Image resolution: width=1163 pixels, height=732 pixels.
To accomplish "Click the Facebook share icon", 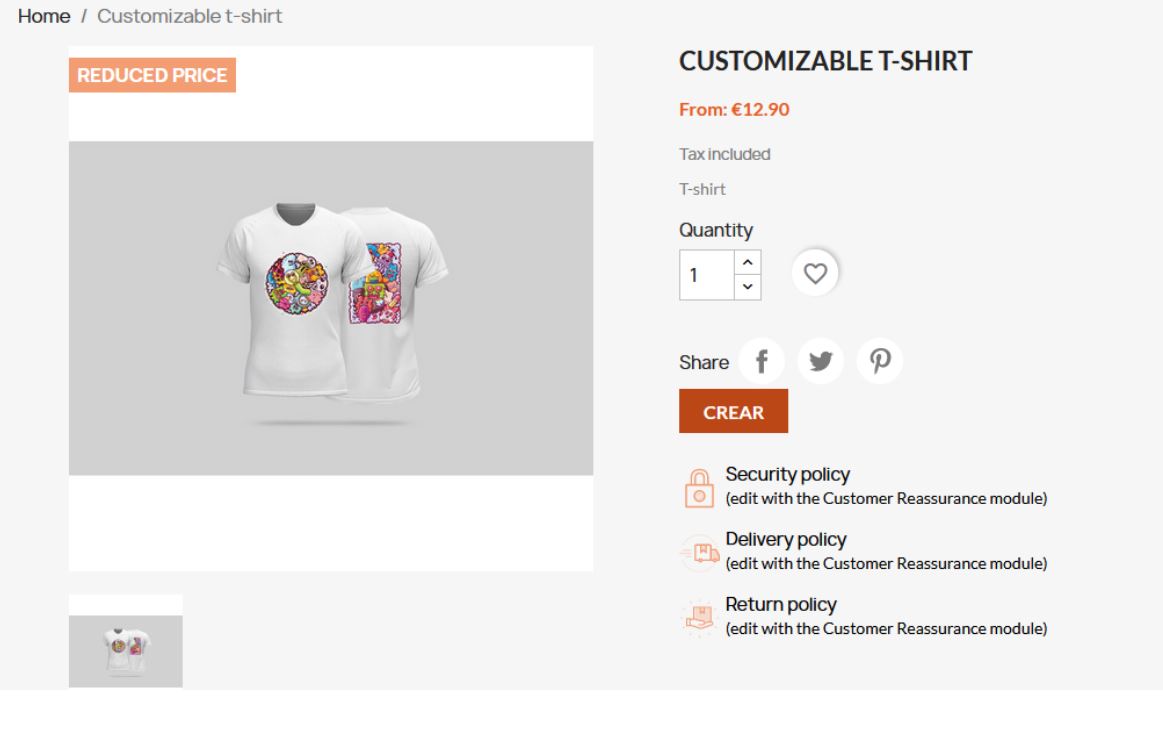I will coord(760,361).
